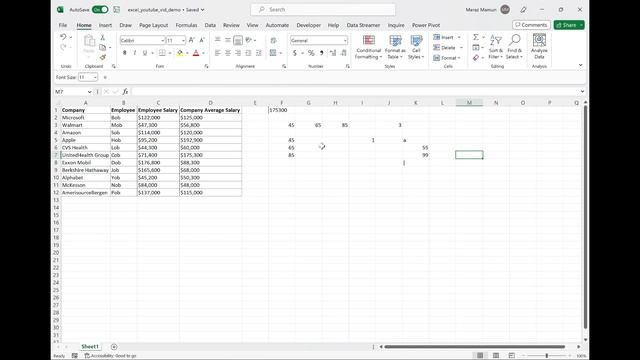Open Format as Table

point(395,47)
